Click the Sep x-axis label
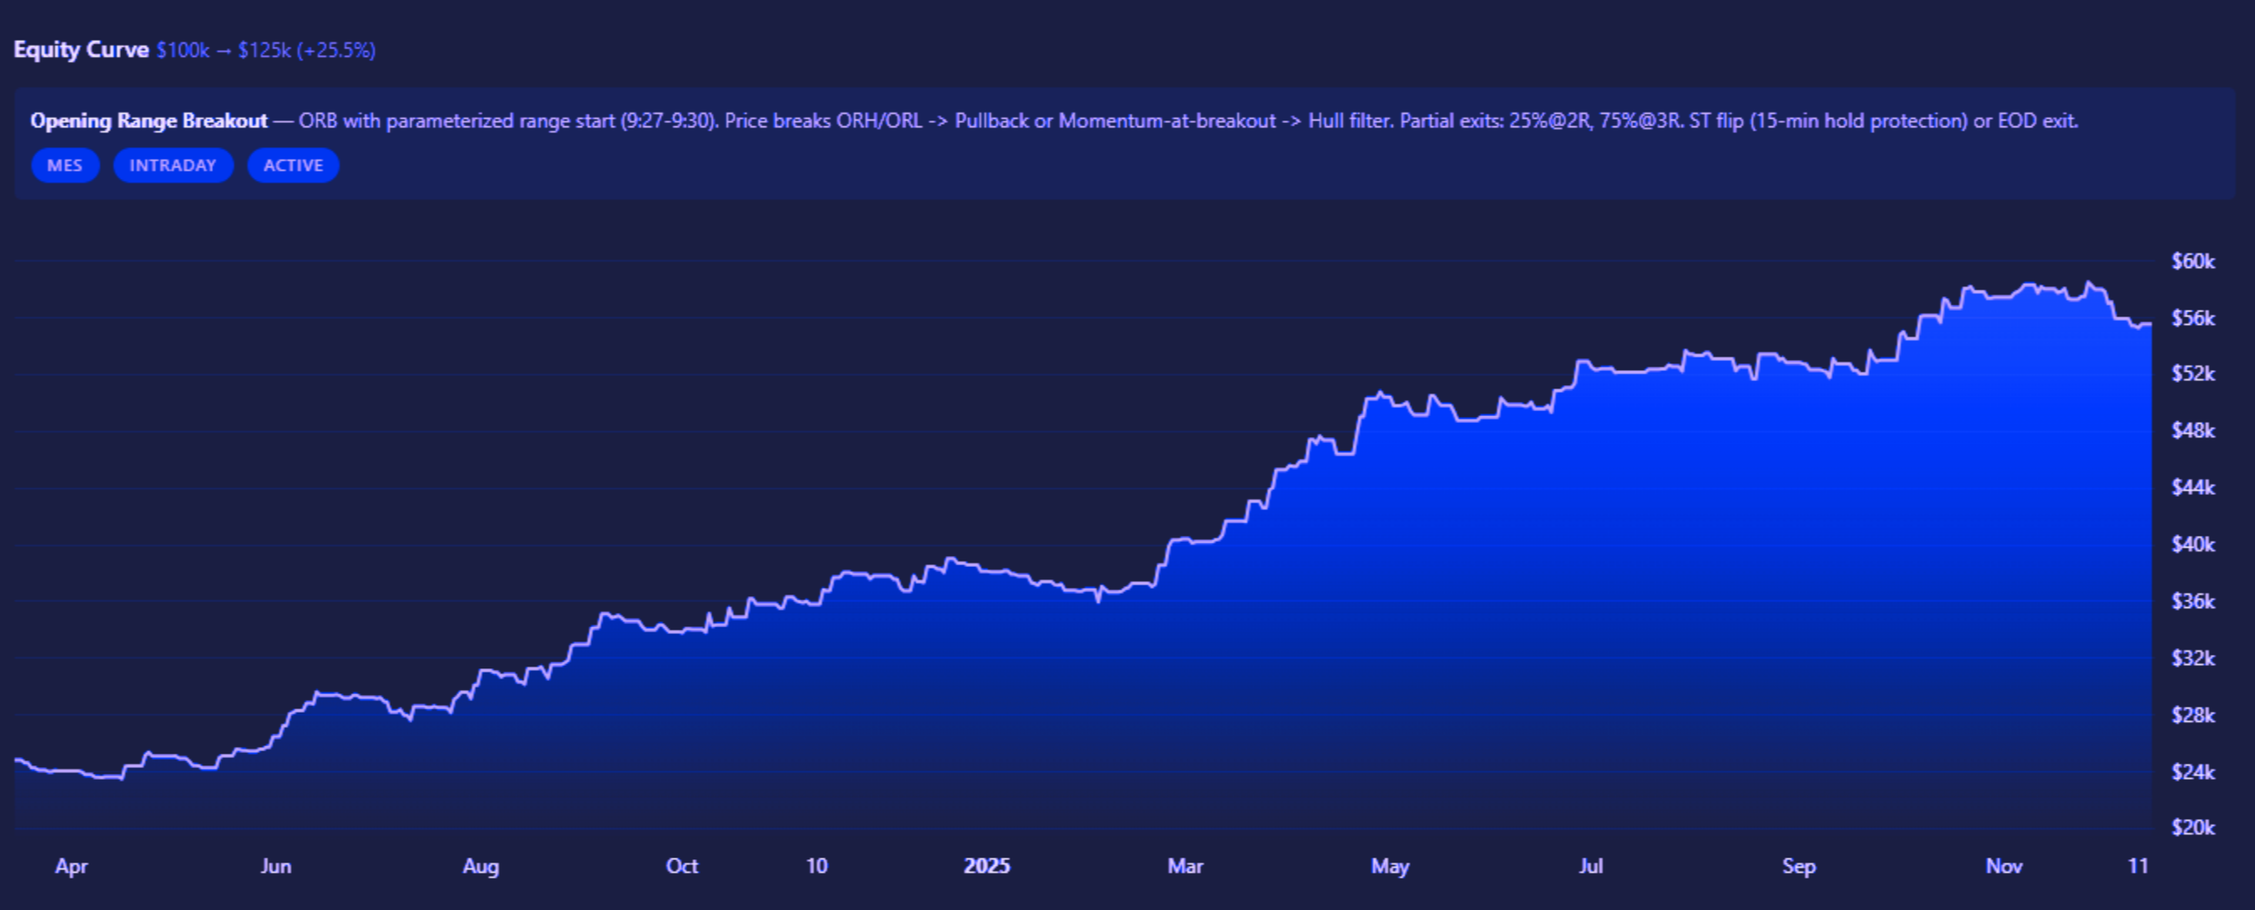Image resolution: width=2255 pixels, height=910 pixels. click(1799, 866)
